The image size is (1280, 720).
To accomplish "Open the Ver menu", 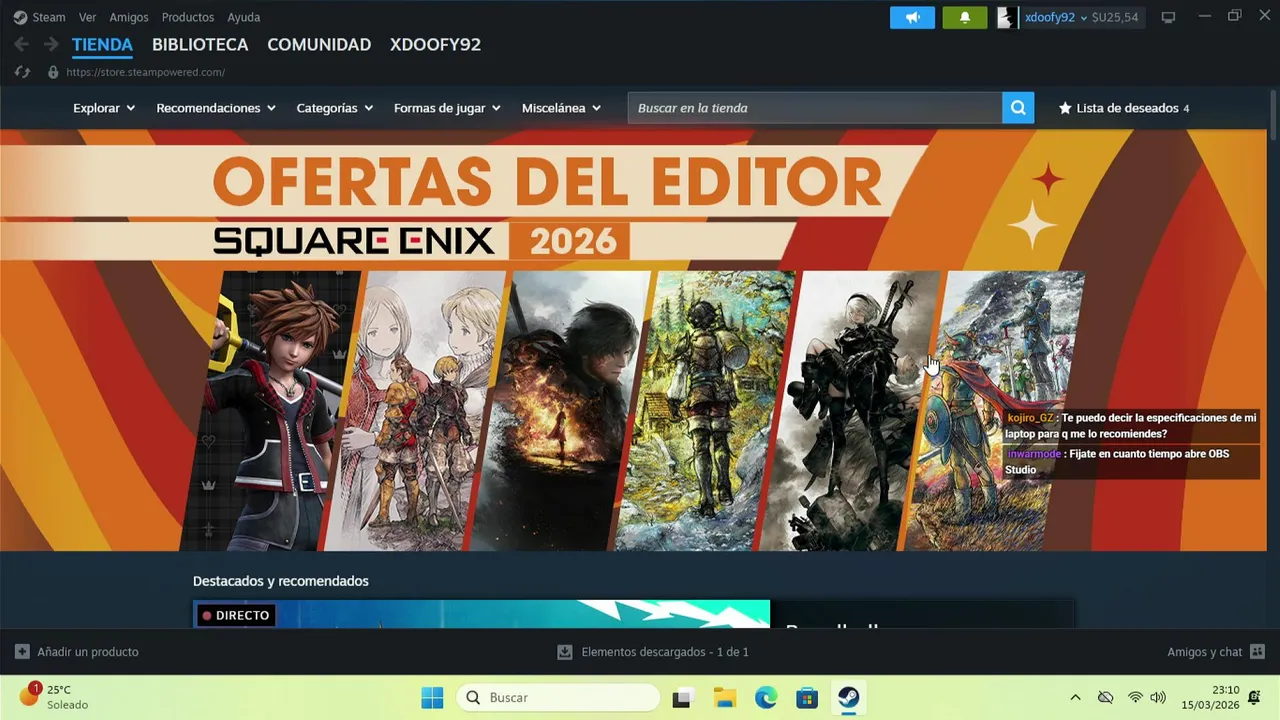I will click(87, 17).
